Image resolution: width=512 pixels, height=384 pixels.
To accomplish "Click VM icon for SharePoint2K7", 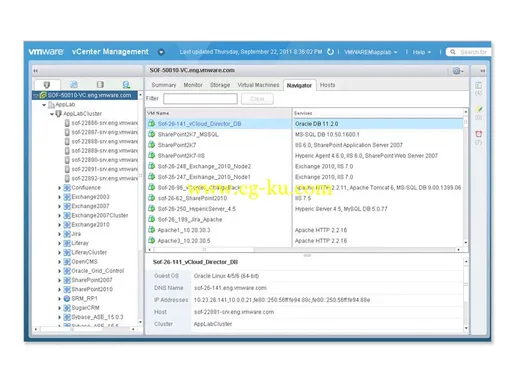I will coord(152,145).
